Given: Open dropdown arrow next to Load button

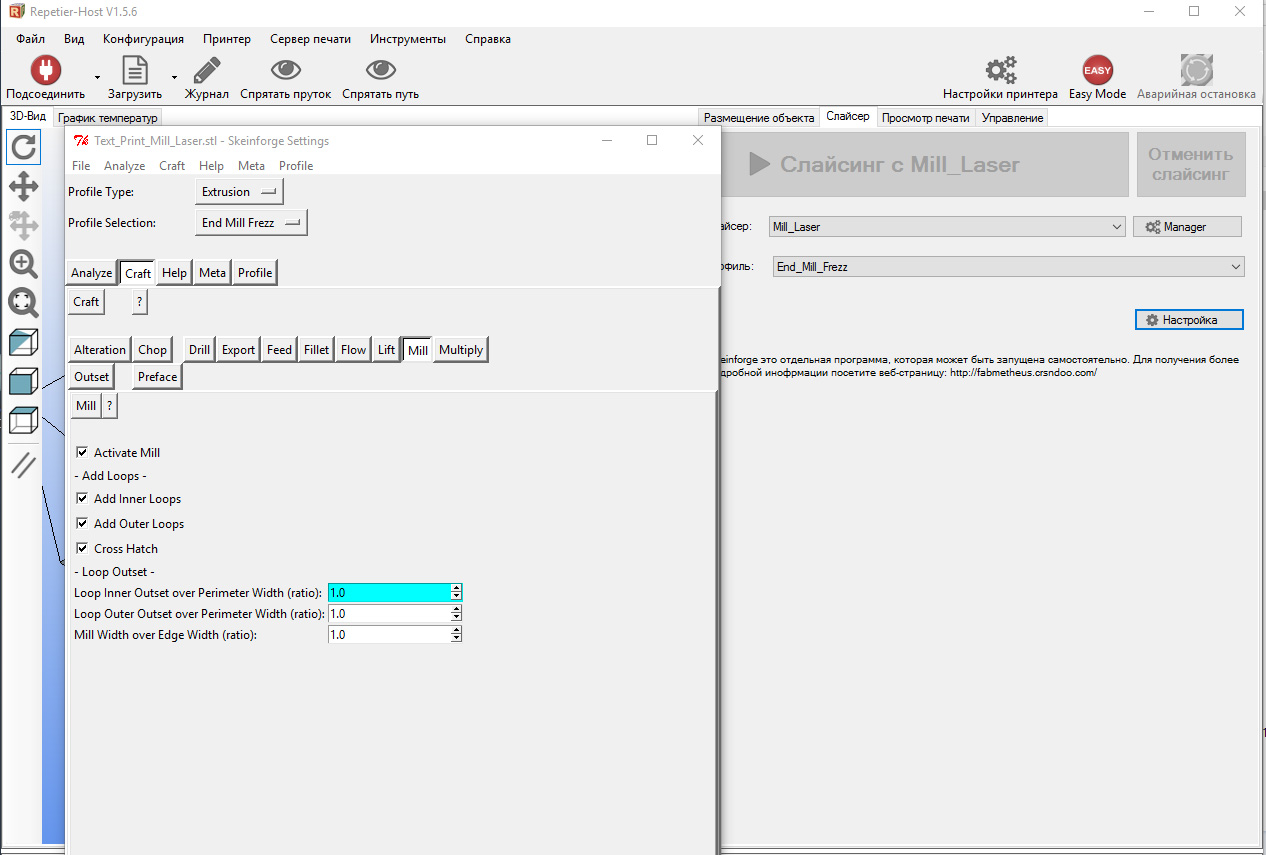Looking at the screenshot, I should [174, 77].
